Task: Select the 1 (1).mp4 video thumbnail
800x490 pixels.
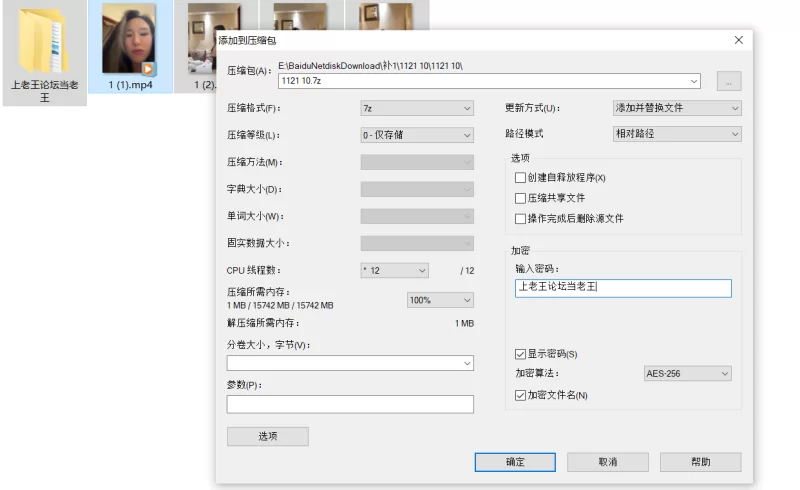Action: click(x=129, y=39)
